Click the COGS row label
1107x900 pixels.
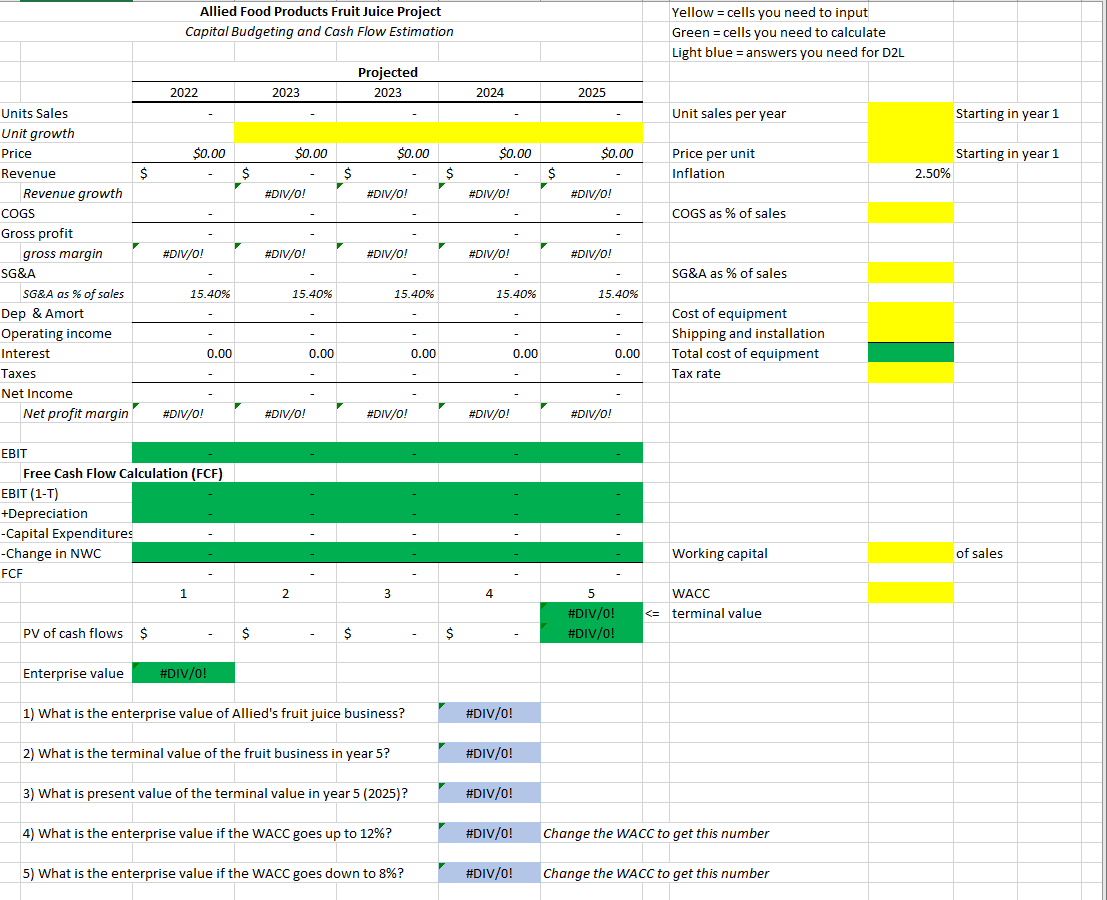18,213
